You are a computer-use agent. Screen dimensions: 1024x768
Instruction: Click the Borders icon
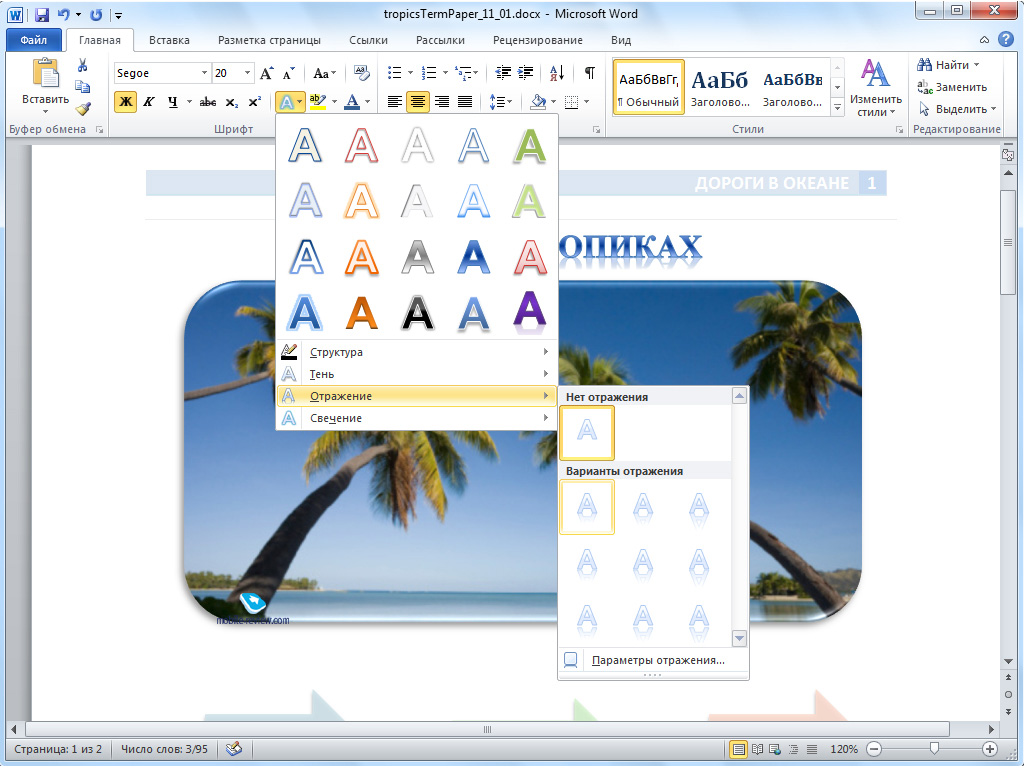coord(571,102)
